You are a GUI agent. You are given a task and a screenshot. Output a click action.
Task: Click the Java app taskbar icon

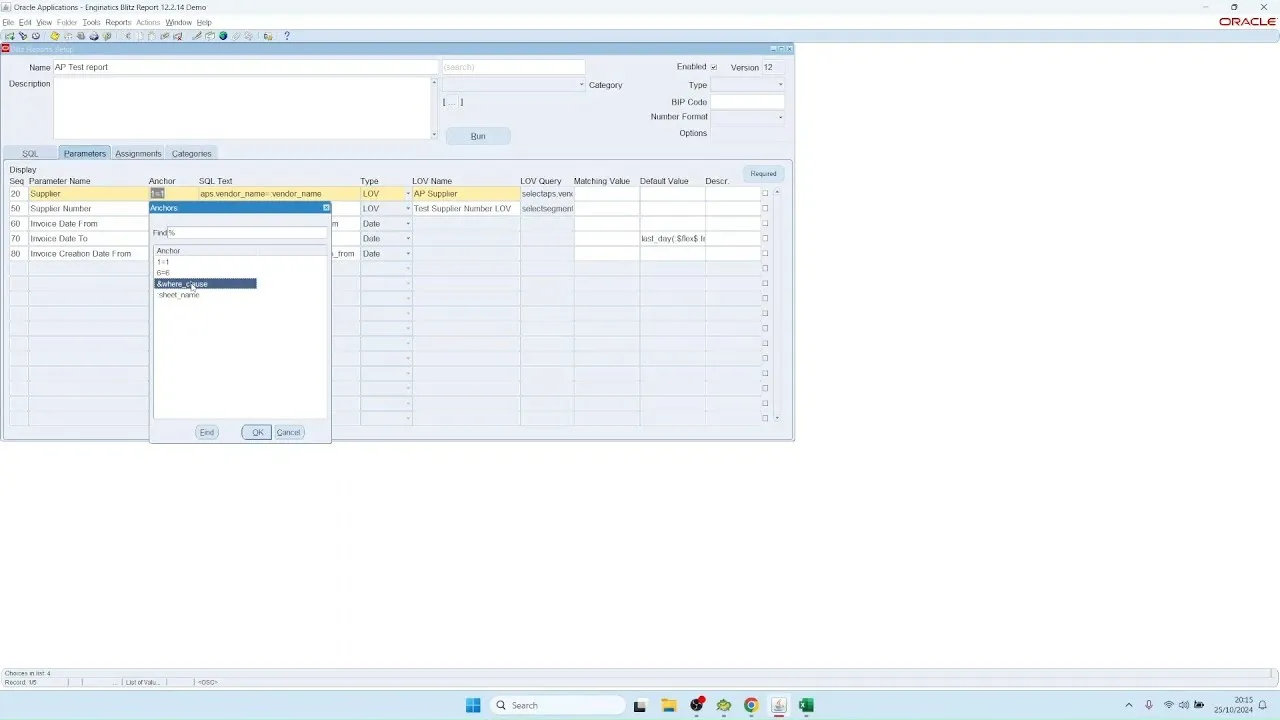(x=779, y=705)
